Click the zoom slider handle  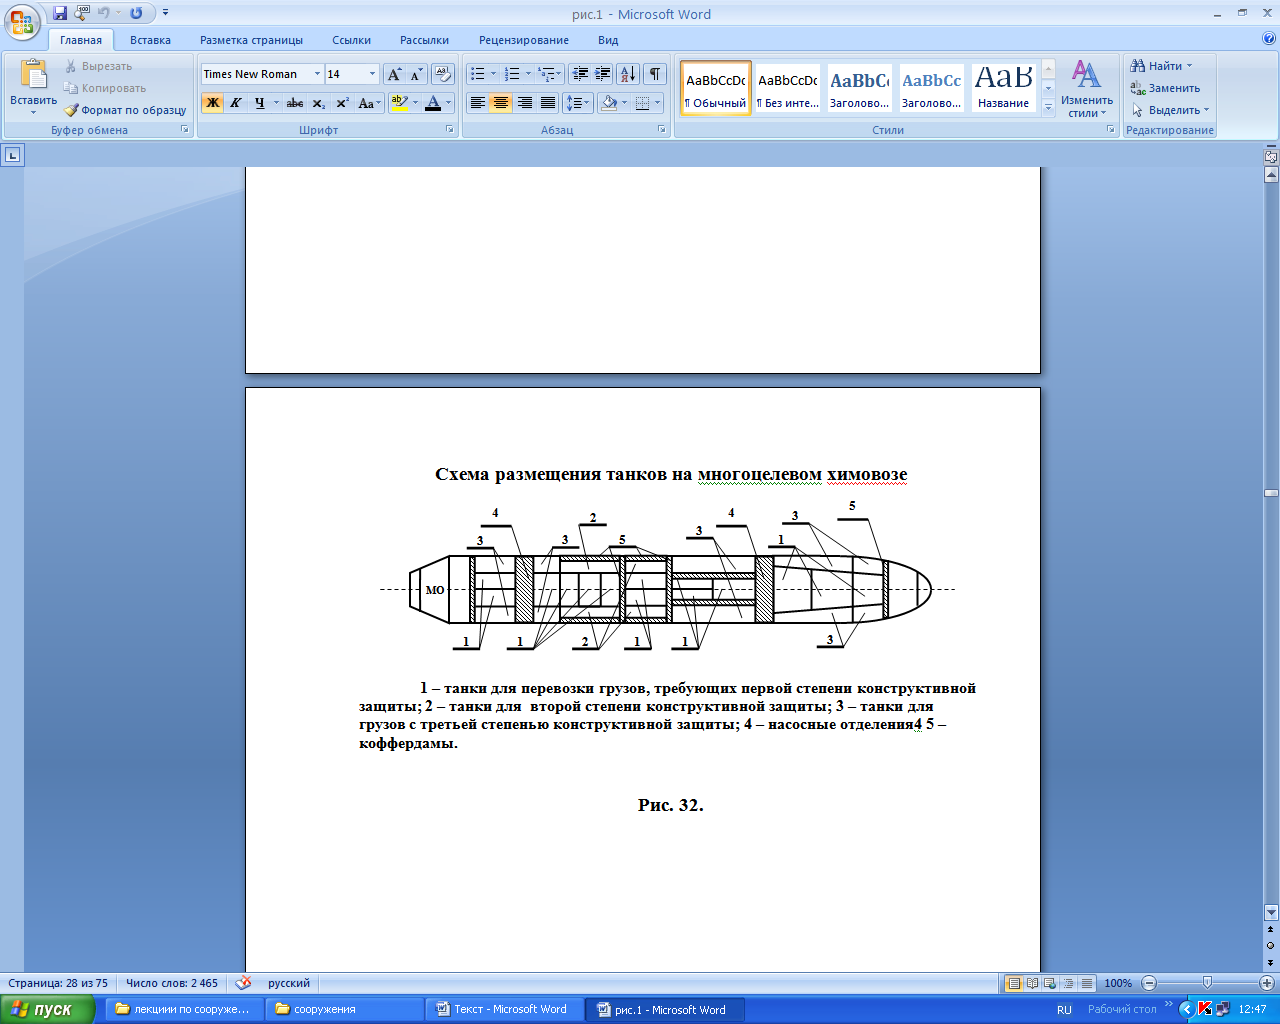point(1207,983)
